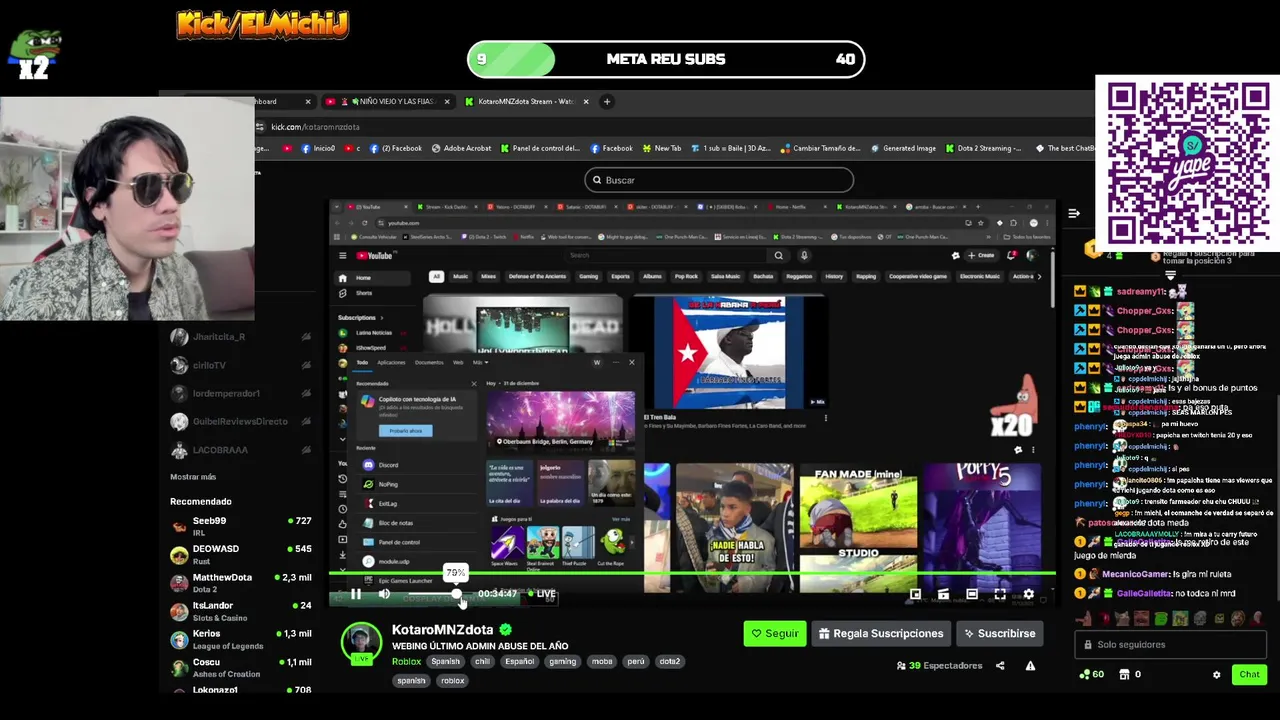This screenshot has height=720, width=1280.
Task: Open the Generated Image bookmark
Action: 903,148
